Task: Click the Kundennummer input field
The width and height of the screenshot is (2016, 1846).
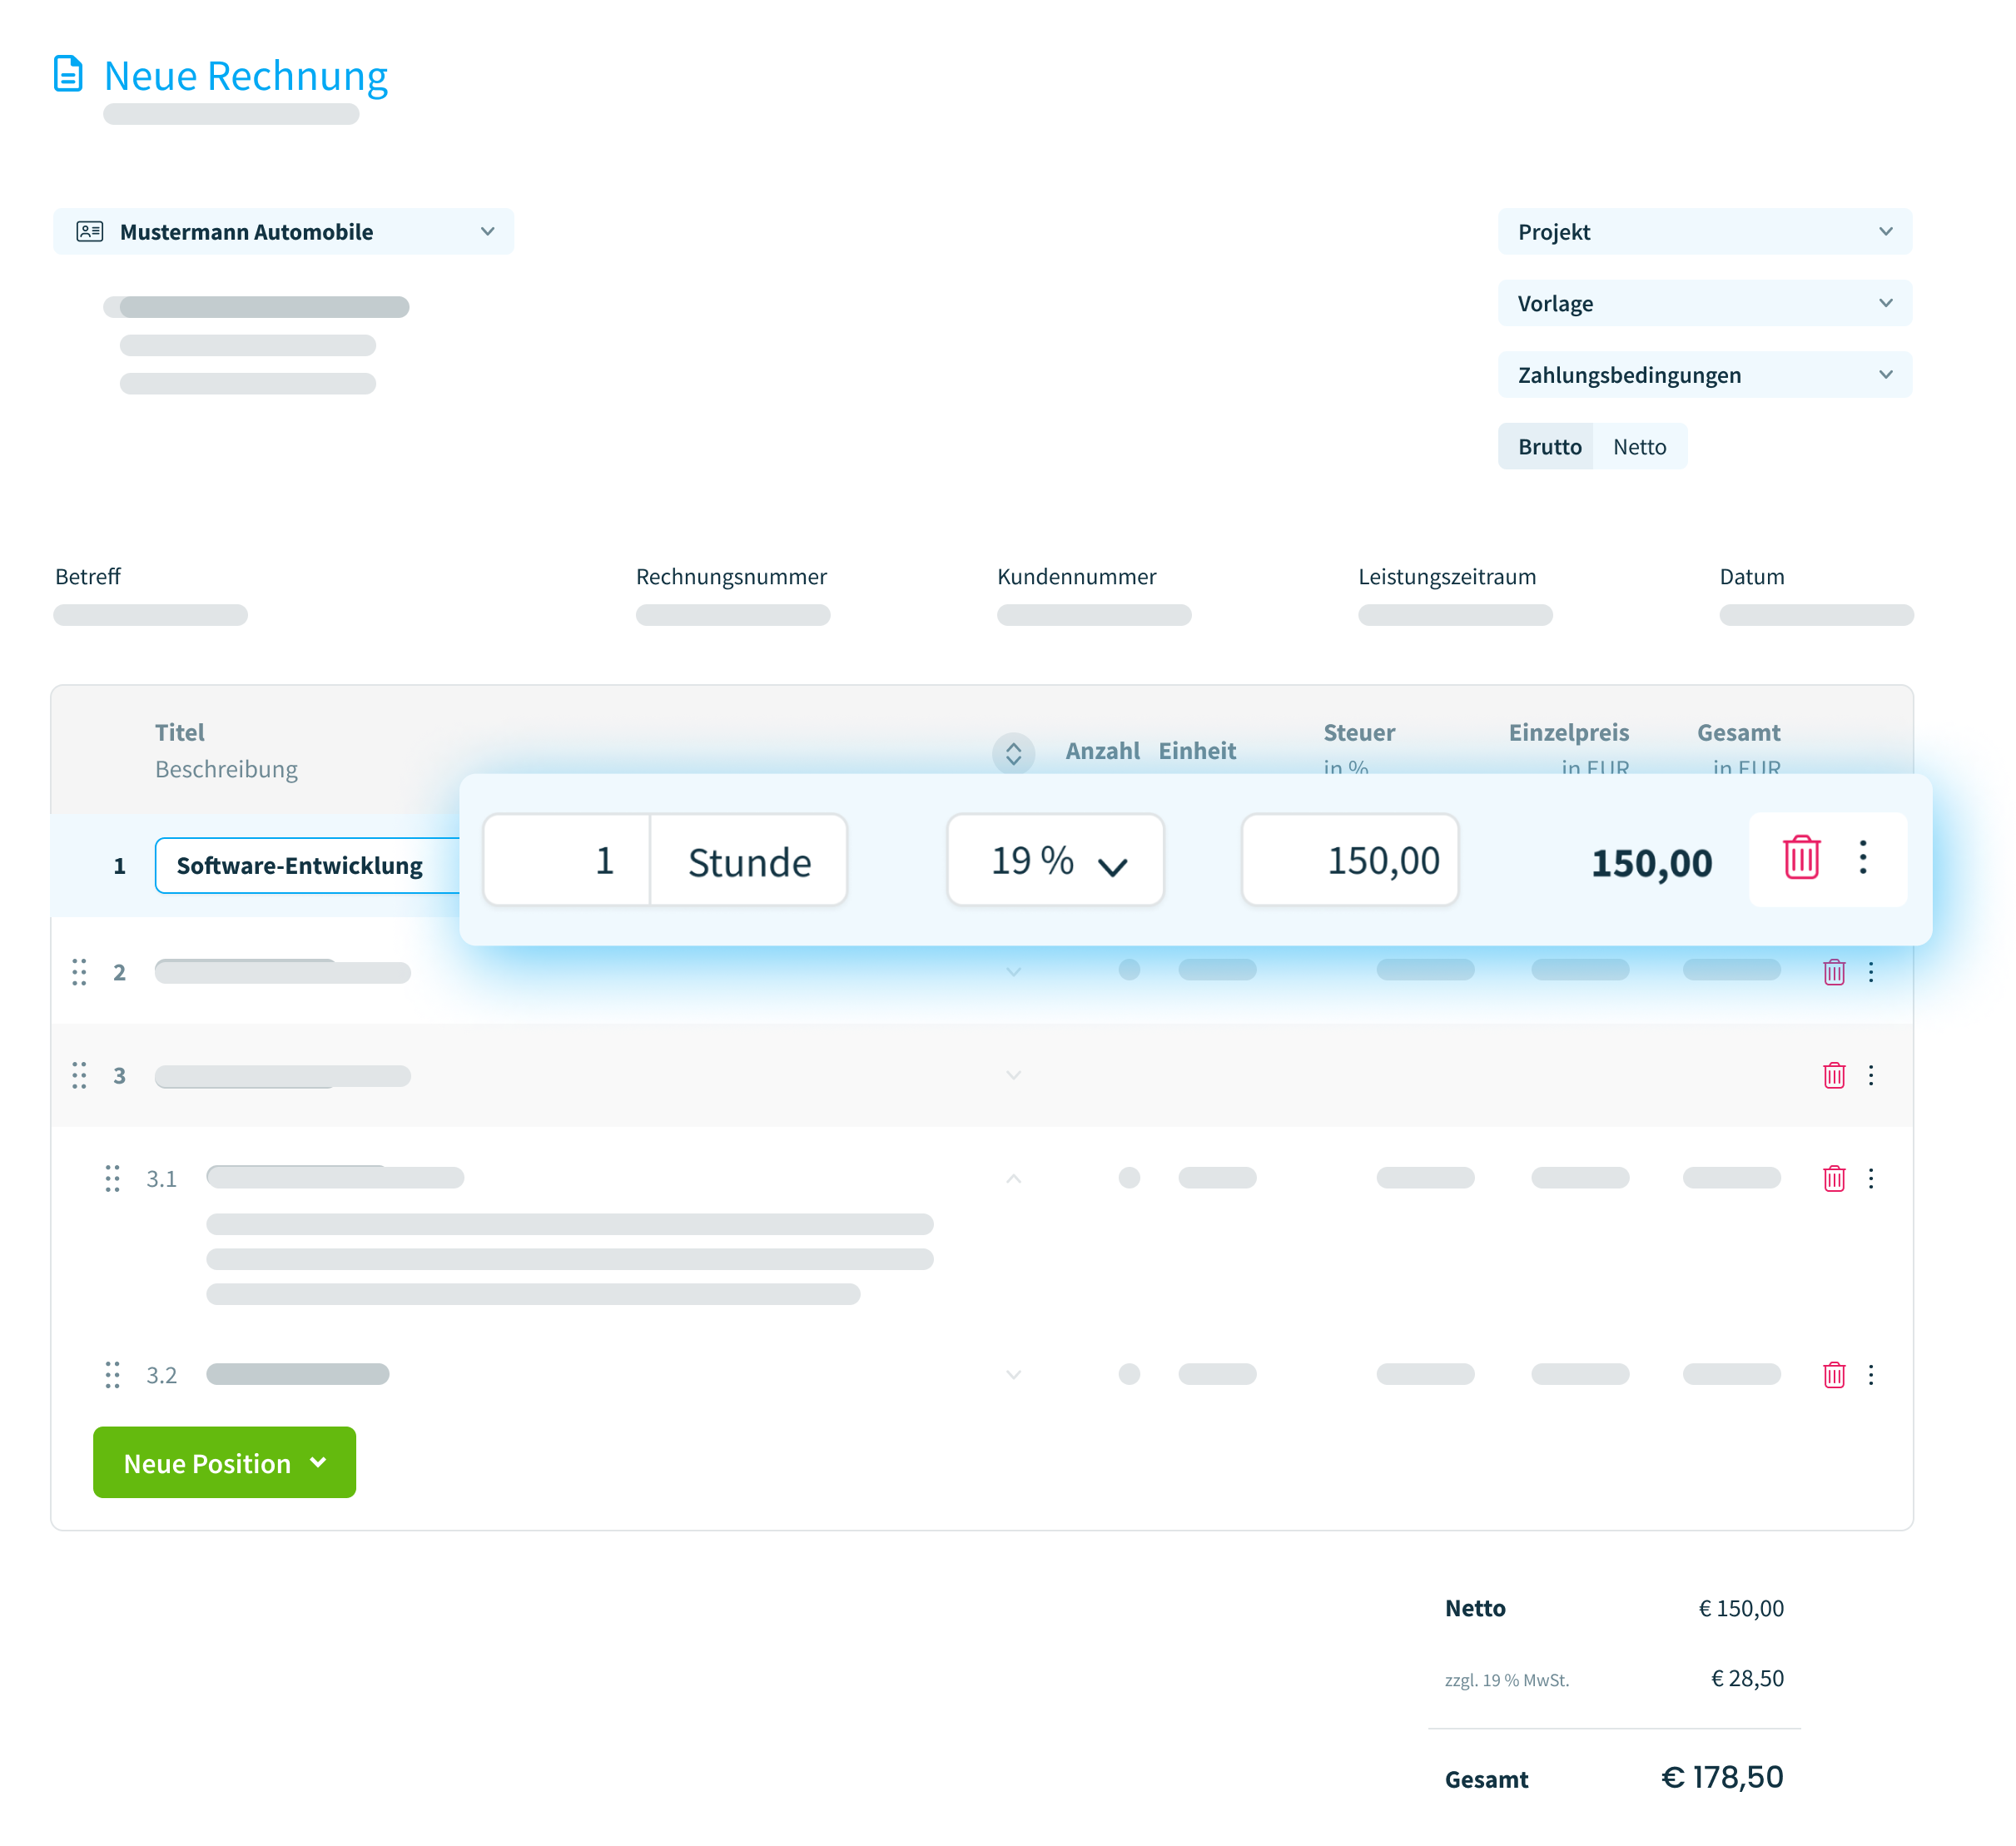Action: click(1094, 615)
